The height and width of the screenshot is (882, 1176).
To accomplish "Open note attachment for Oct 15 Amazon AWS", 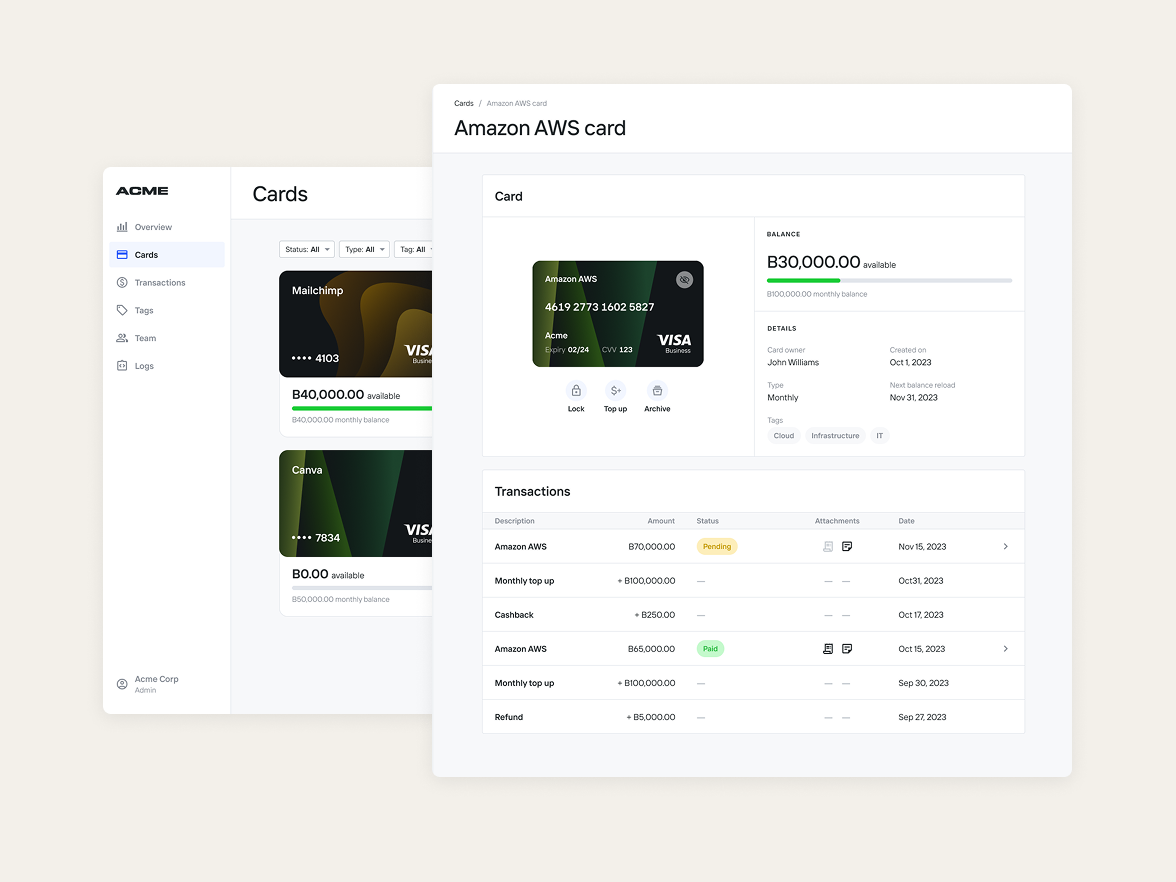I will (847, 649).
